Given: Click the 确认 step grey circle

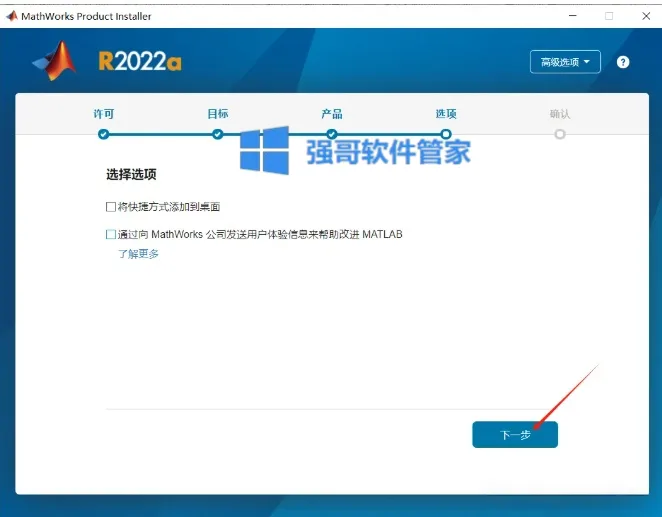Looking at the screenshot, I should pos(560,134).
